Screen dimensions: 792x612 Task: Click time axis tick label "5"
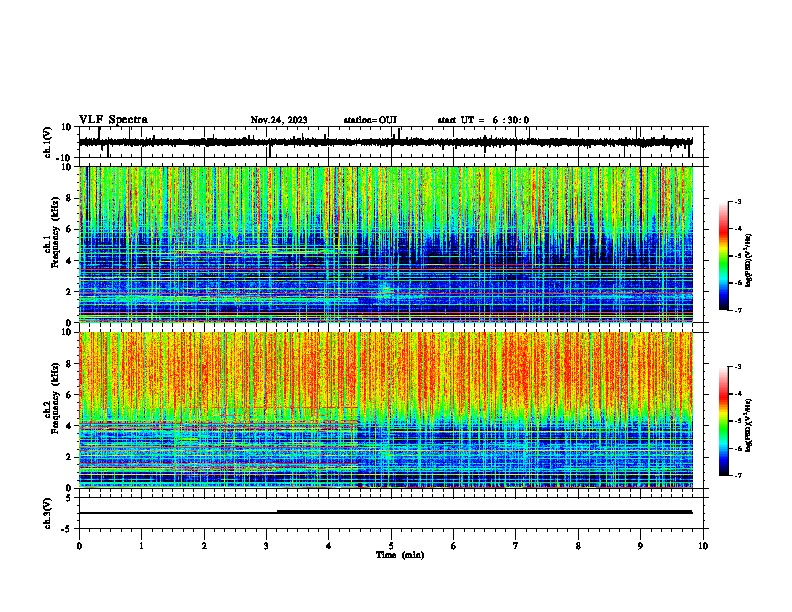click(x=391, y=546)
